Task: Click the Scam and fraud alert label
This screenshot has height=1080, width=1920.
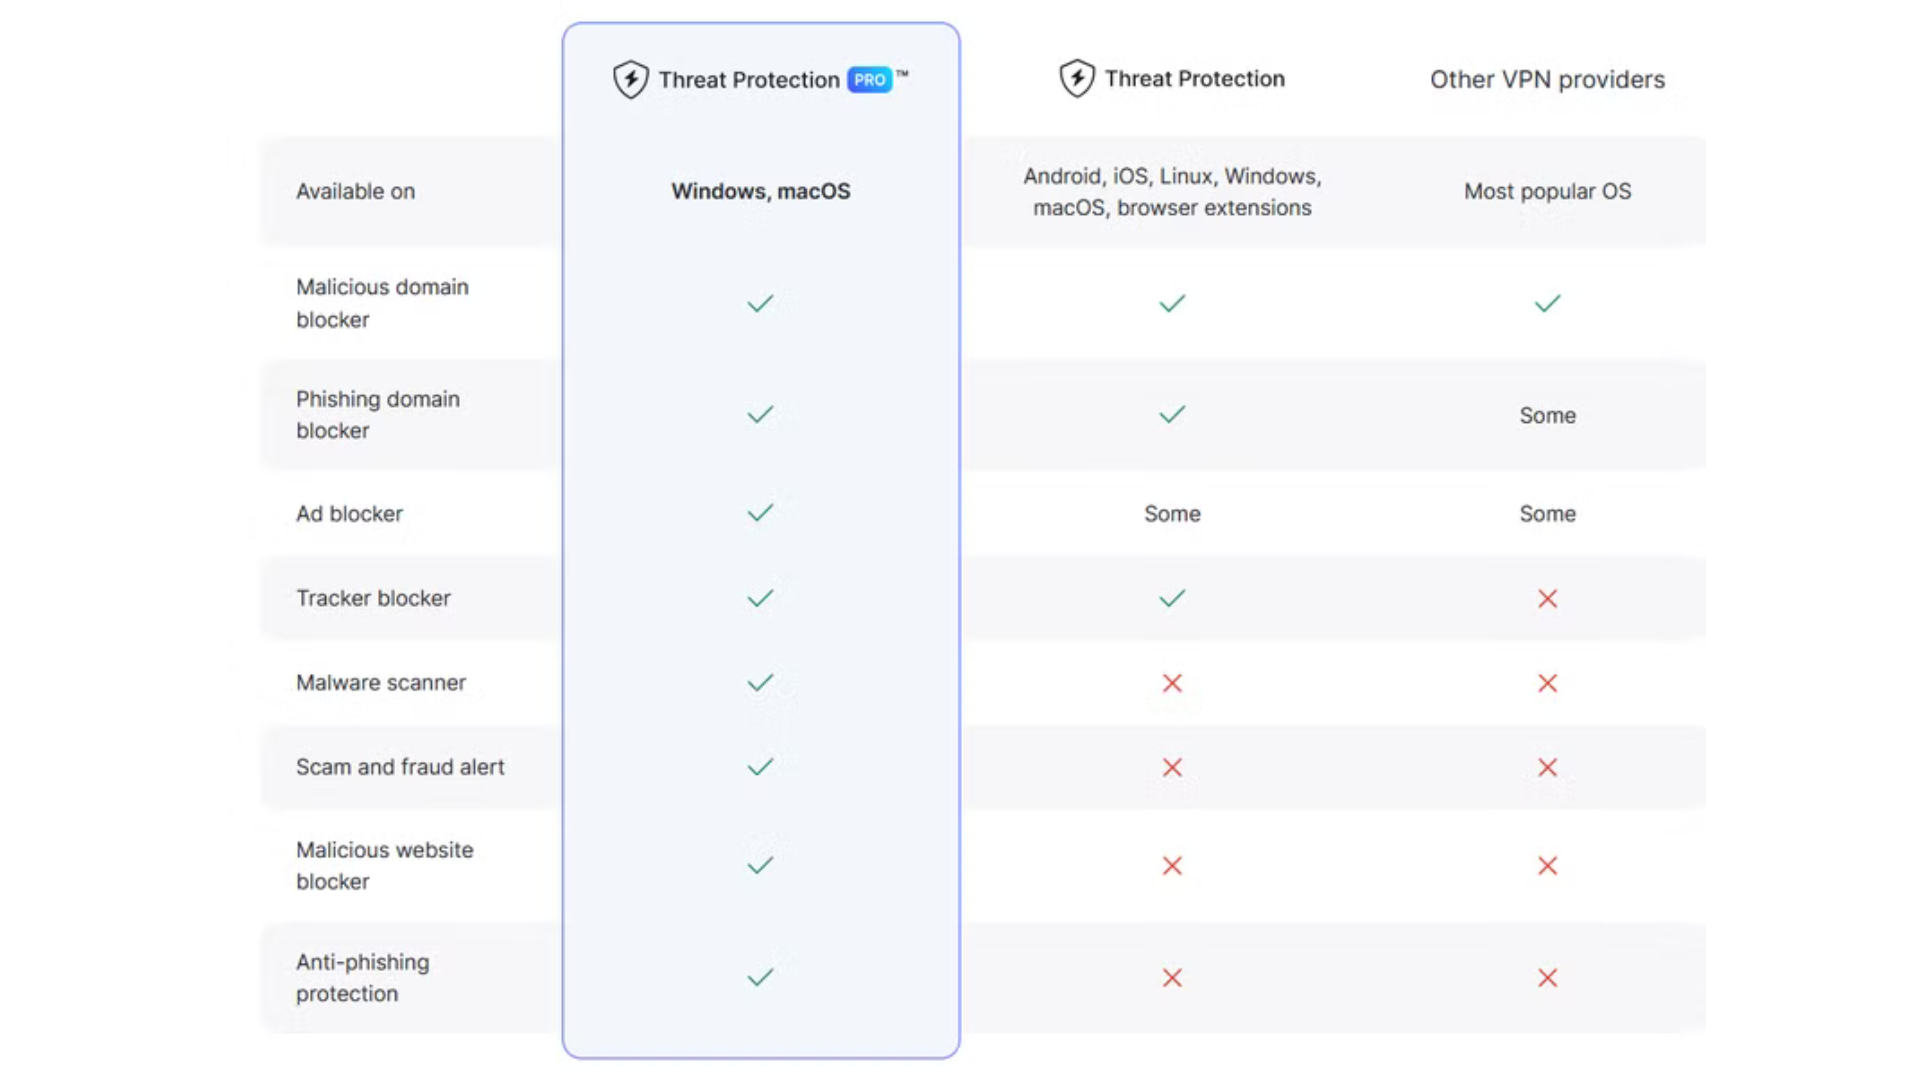Action: [400, 767]
